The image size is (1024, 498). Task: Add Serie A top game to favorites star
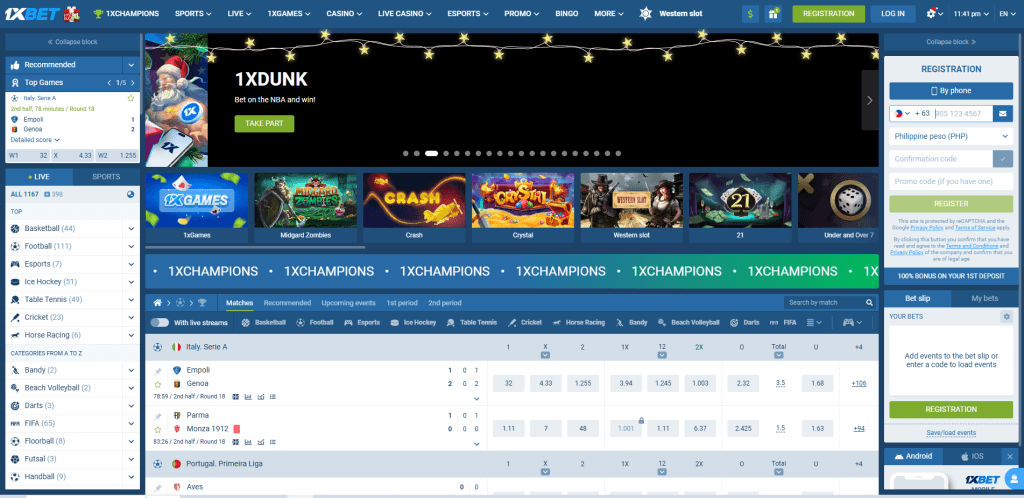[131, 98]
